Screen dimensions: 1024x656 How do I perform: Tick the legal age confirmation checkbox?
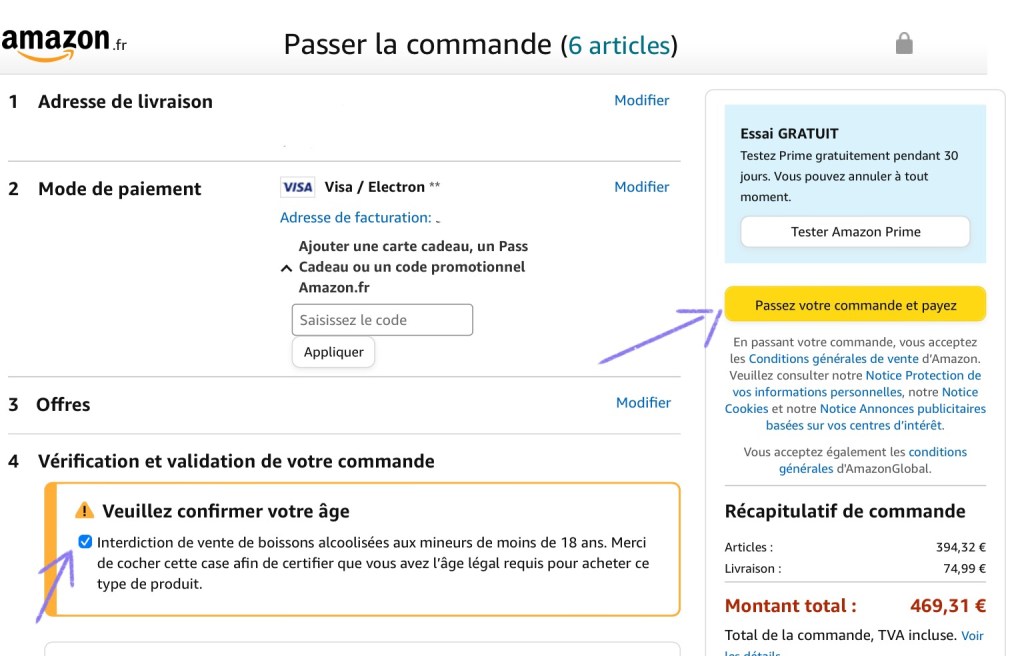pyautogui.click(x=85, y=542)
